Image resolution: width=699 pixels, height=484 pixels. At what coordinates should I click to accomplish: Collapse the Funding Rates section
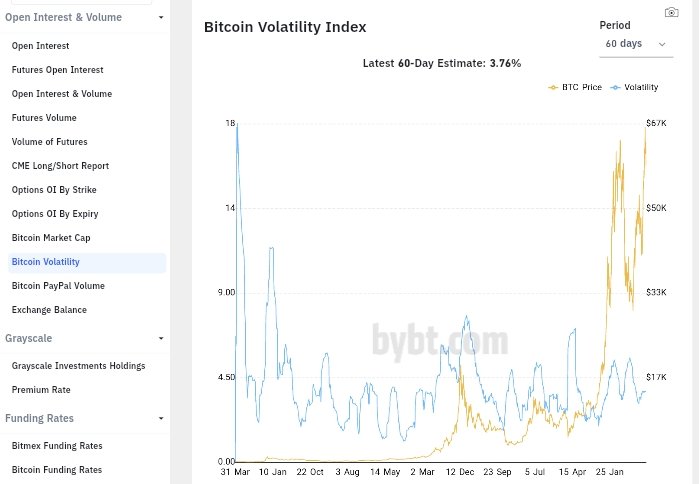(161, 418)
